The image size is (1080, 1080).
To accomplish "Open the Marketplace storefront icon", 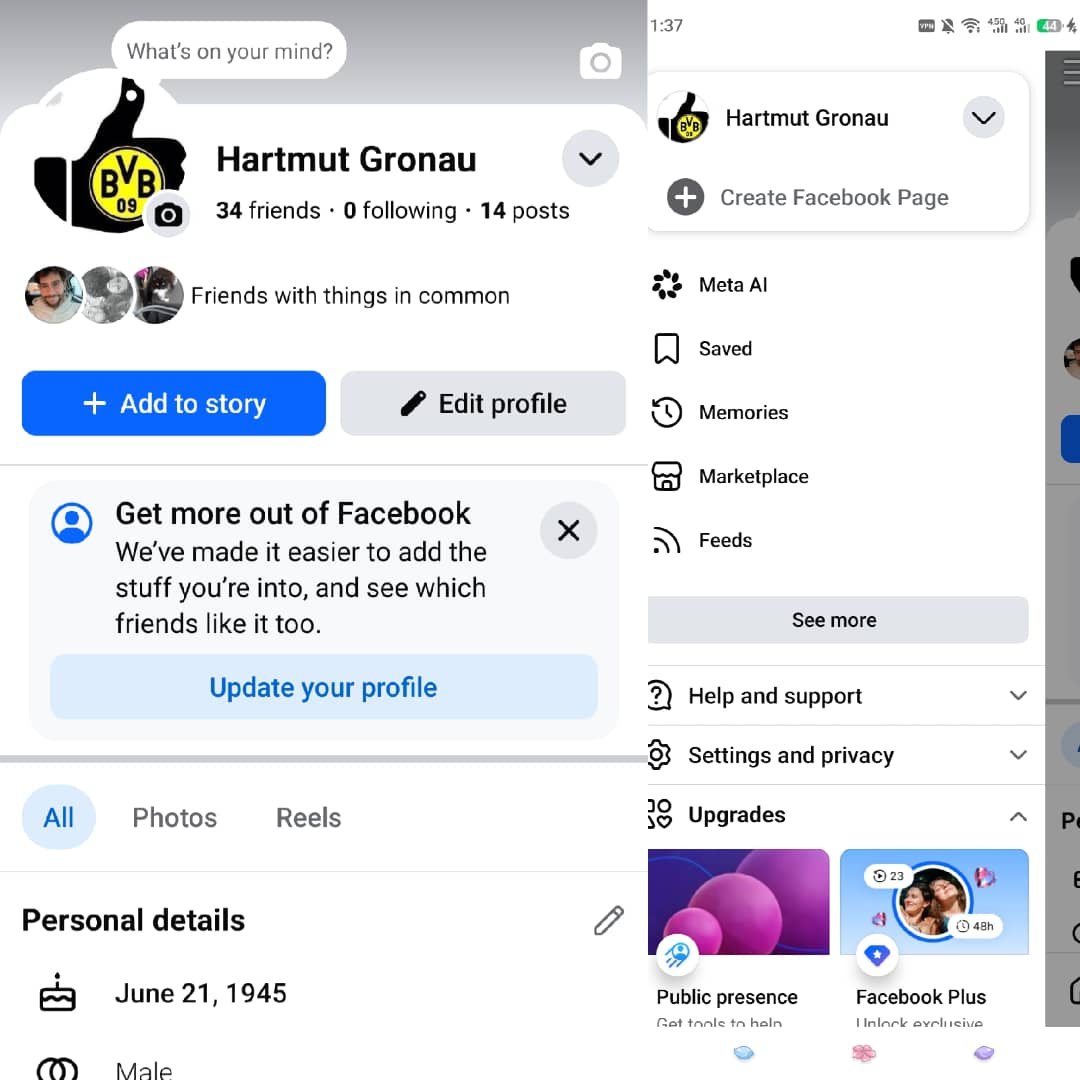I will coord(666,476).
